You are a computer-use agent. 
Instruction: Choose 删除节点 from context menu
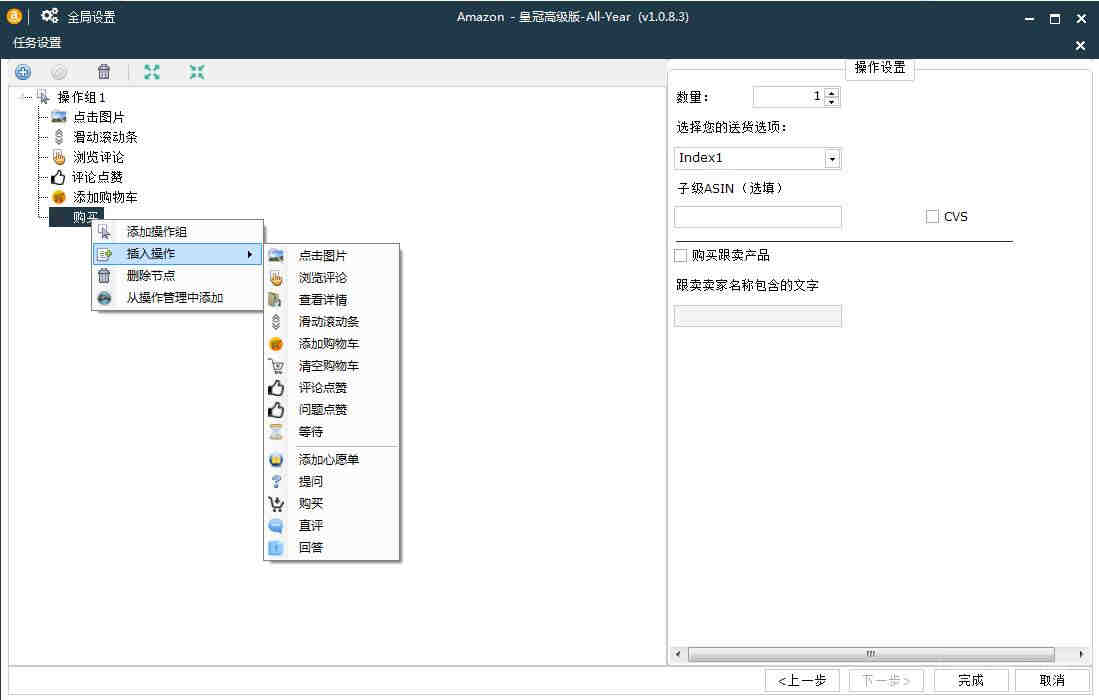pos(178,275)
